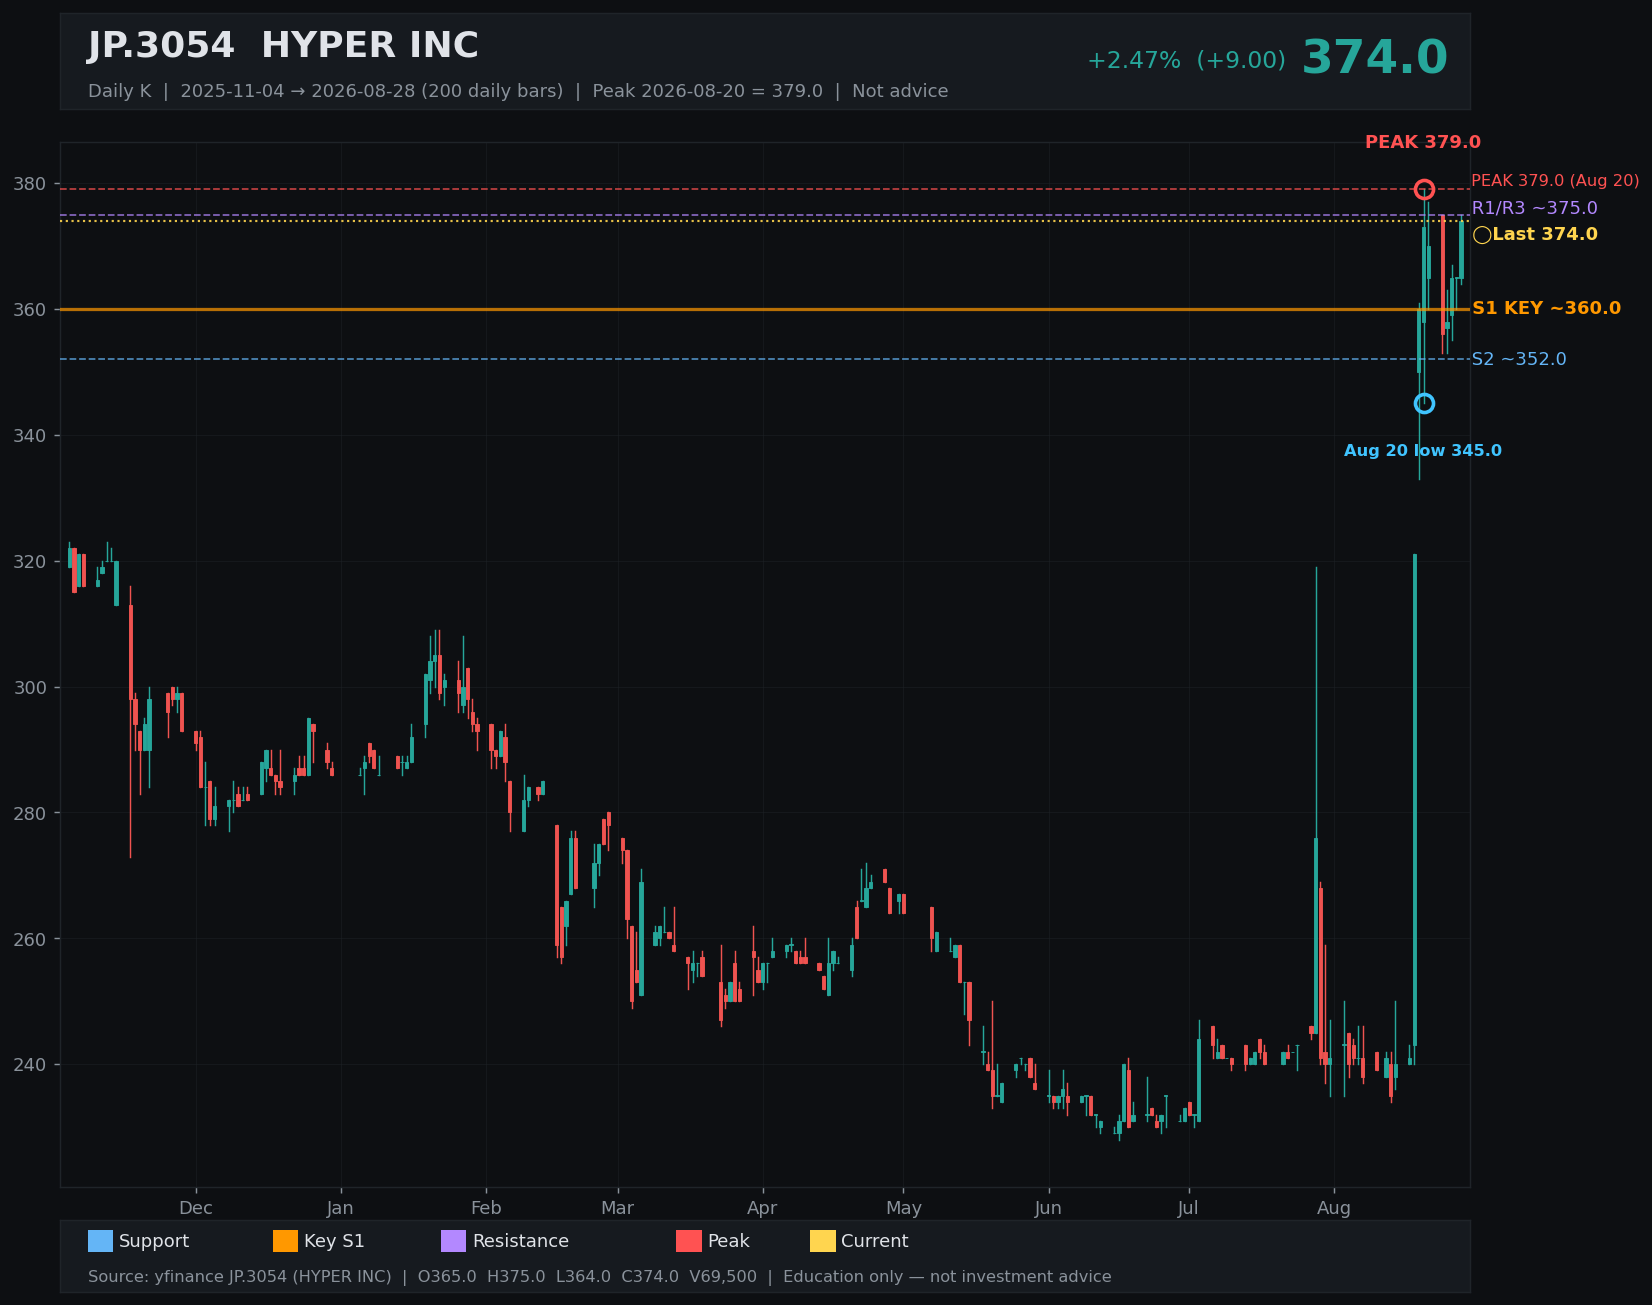Viewport: 1652px width, 1305px height.
Task: Select the '+2.47% (+9.00)' change value
Action: (x=1186, y=61)
